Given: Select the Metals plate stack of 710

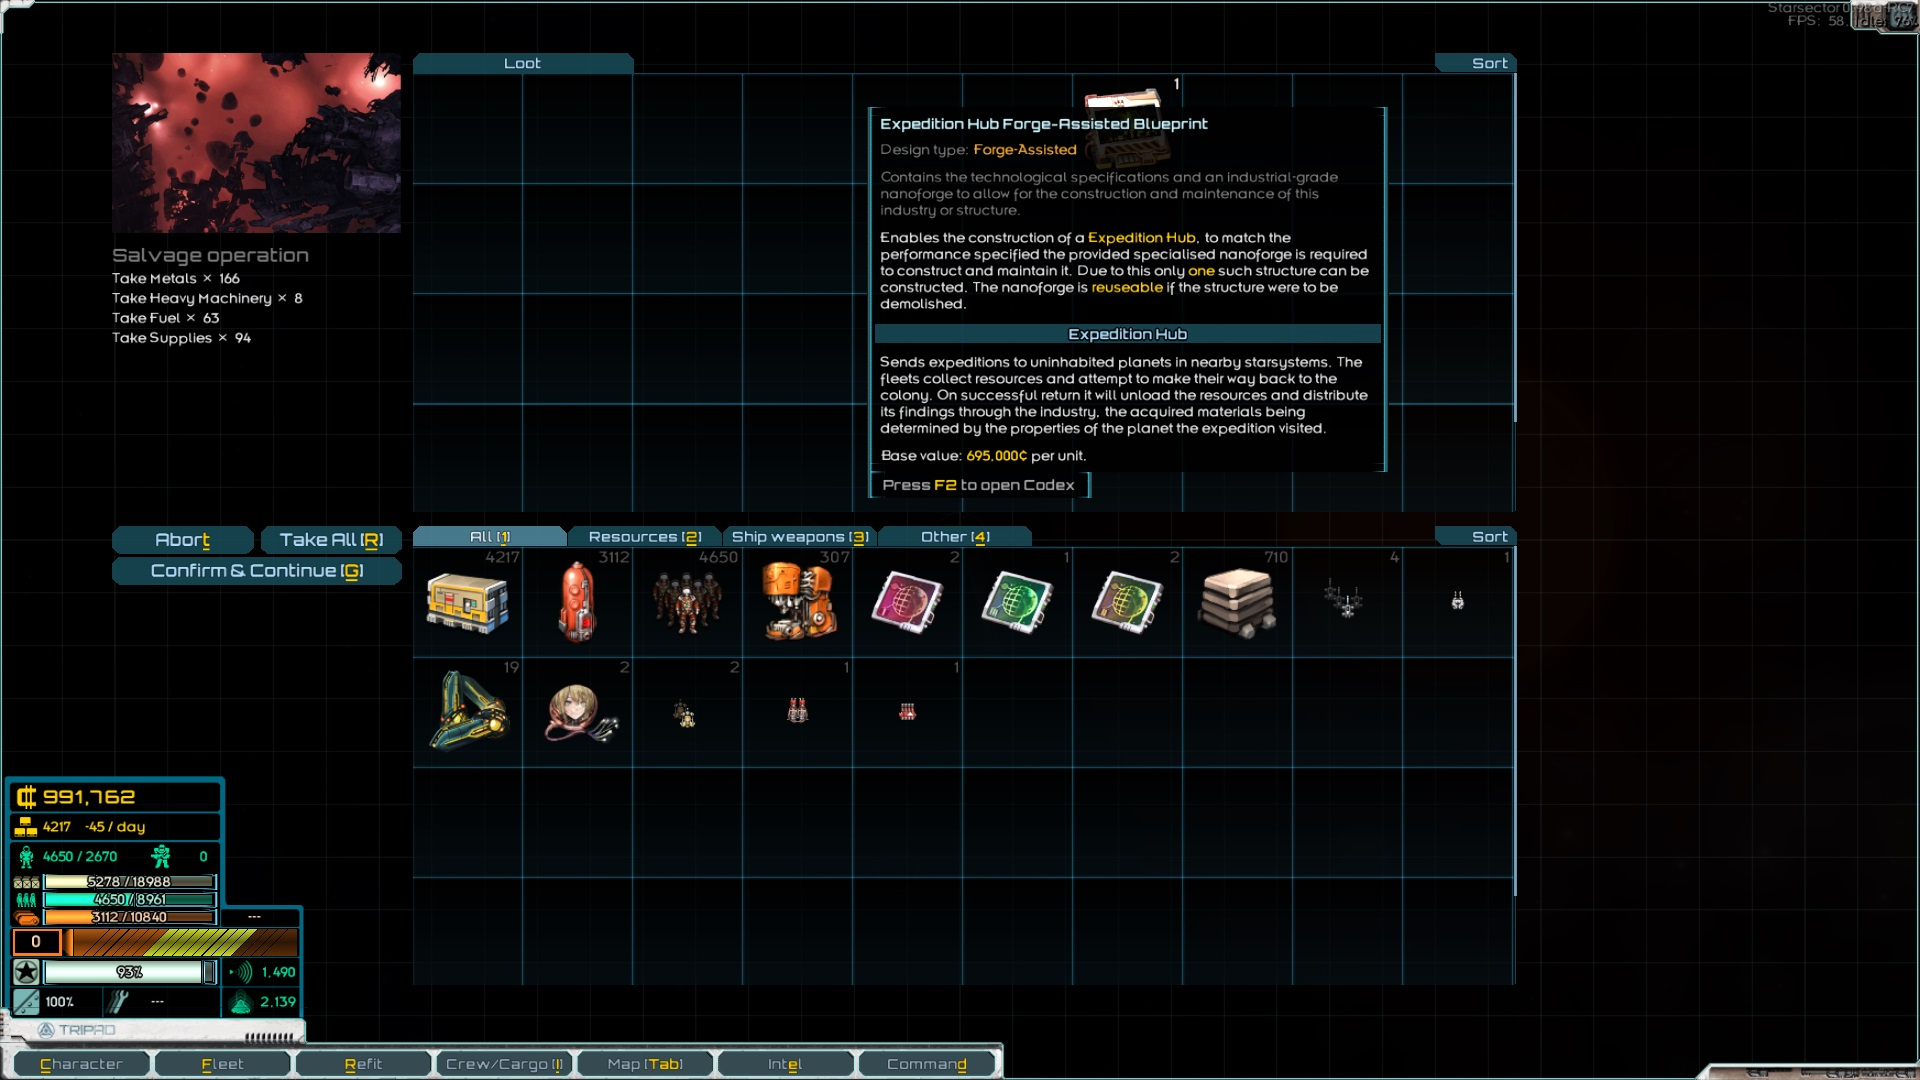Looking at the screenshot, I should tap(1237, 603).
